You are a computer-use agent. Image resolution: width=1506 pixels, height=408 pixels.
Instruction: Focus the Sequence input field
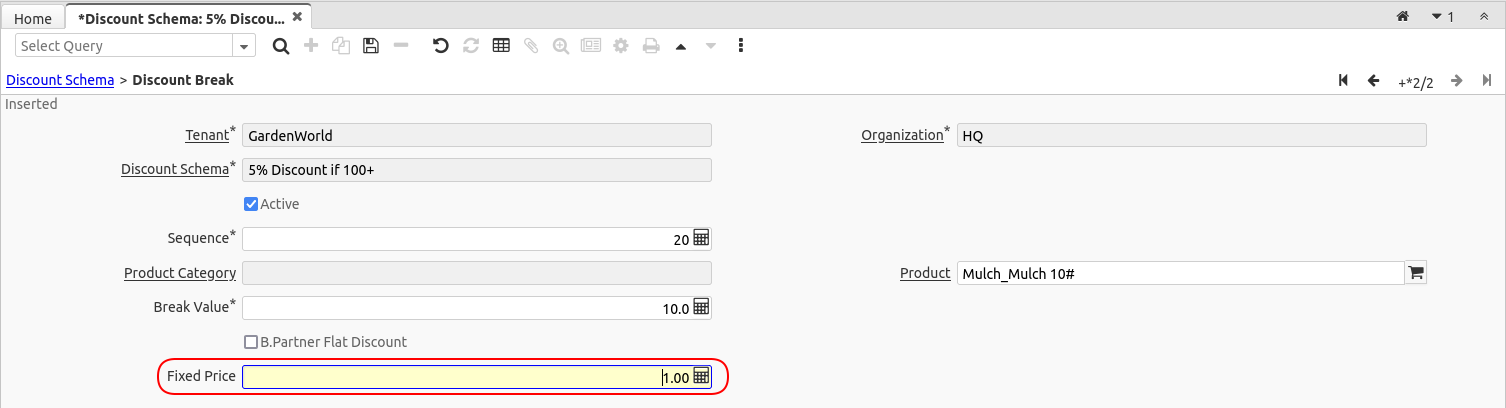coord(467,239)
